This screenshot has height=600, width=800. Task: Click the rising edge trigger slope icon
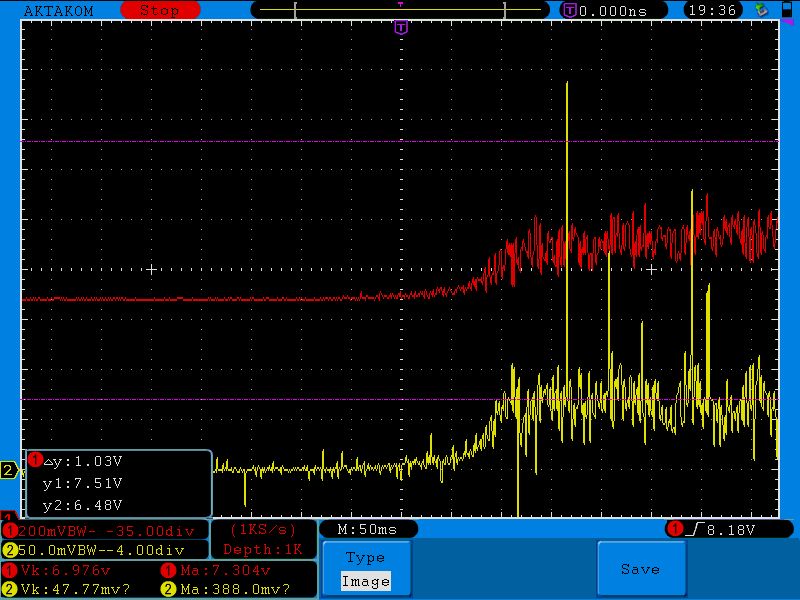click(x=698, y=529)
